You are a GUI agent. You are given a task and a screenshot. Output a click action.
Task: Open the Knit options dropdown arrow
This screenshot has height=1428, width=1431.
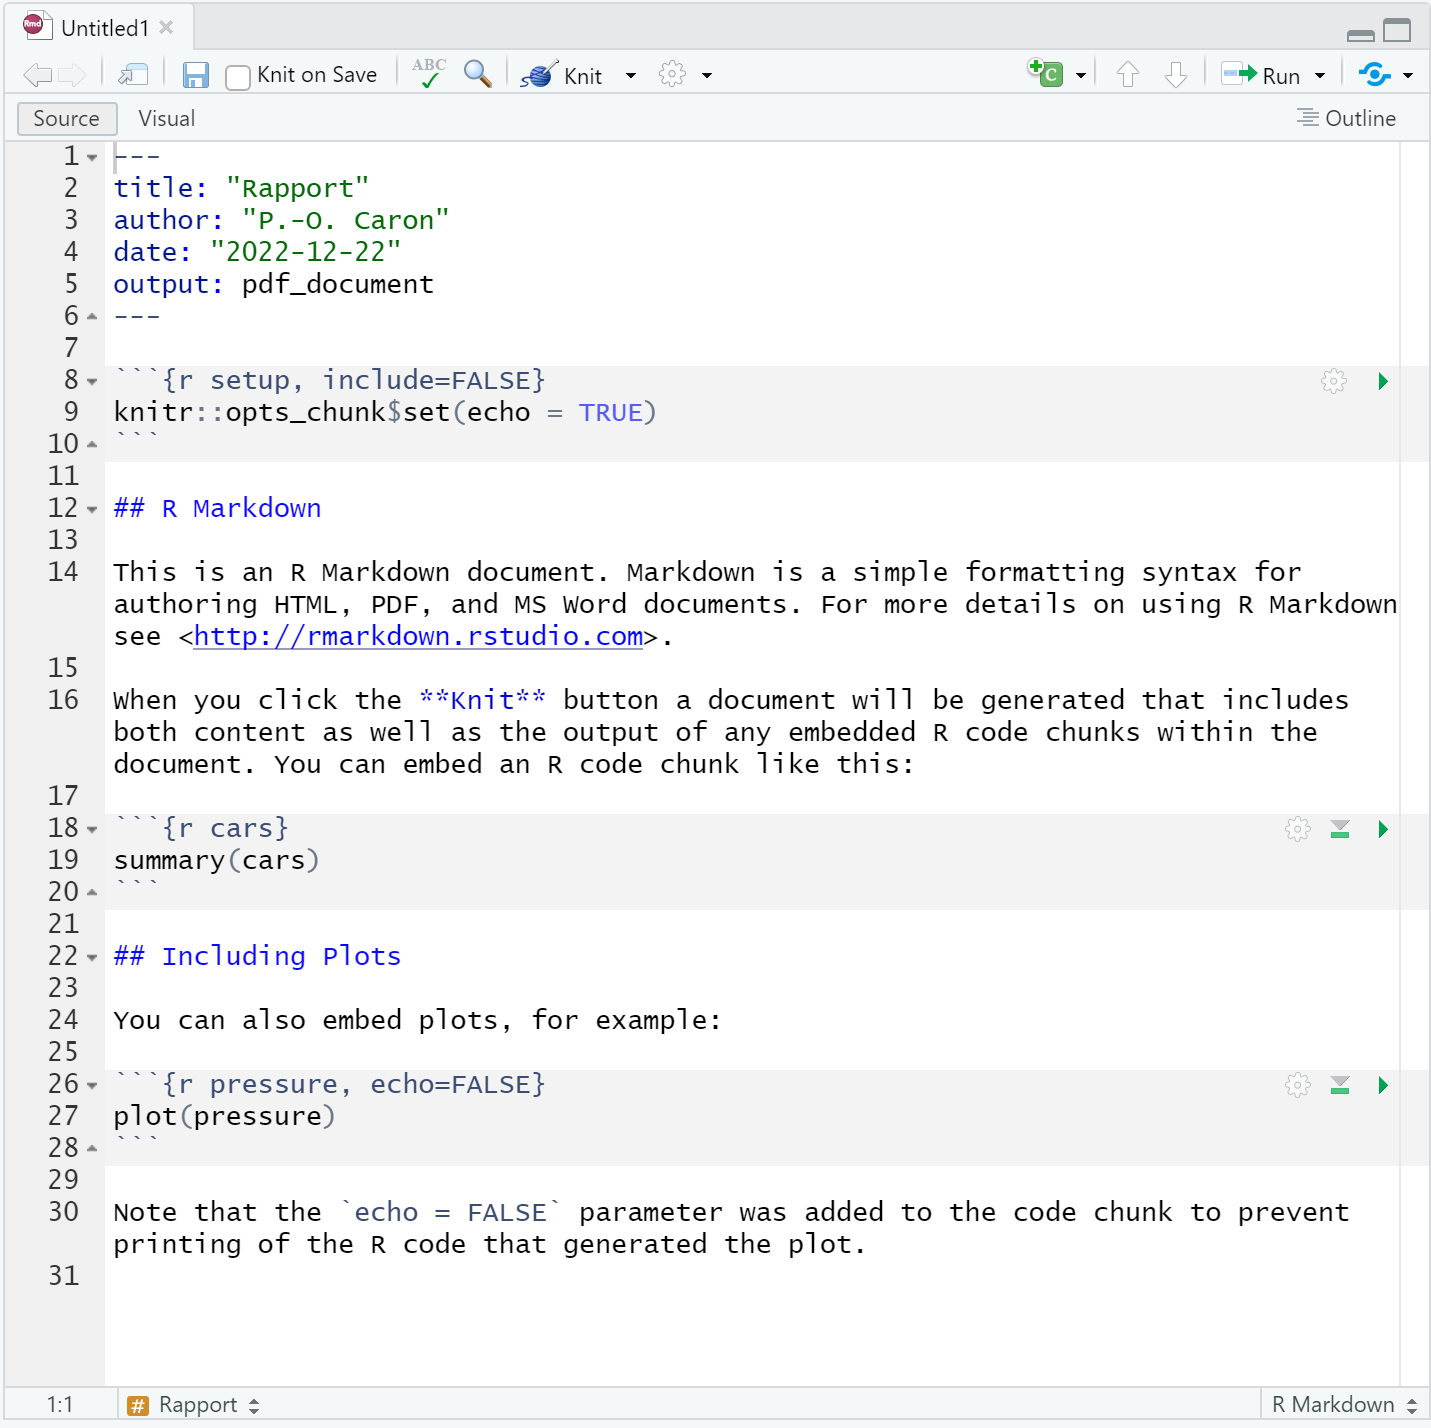631,76
